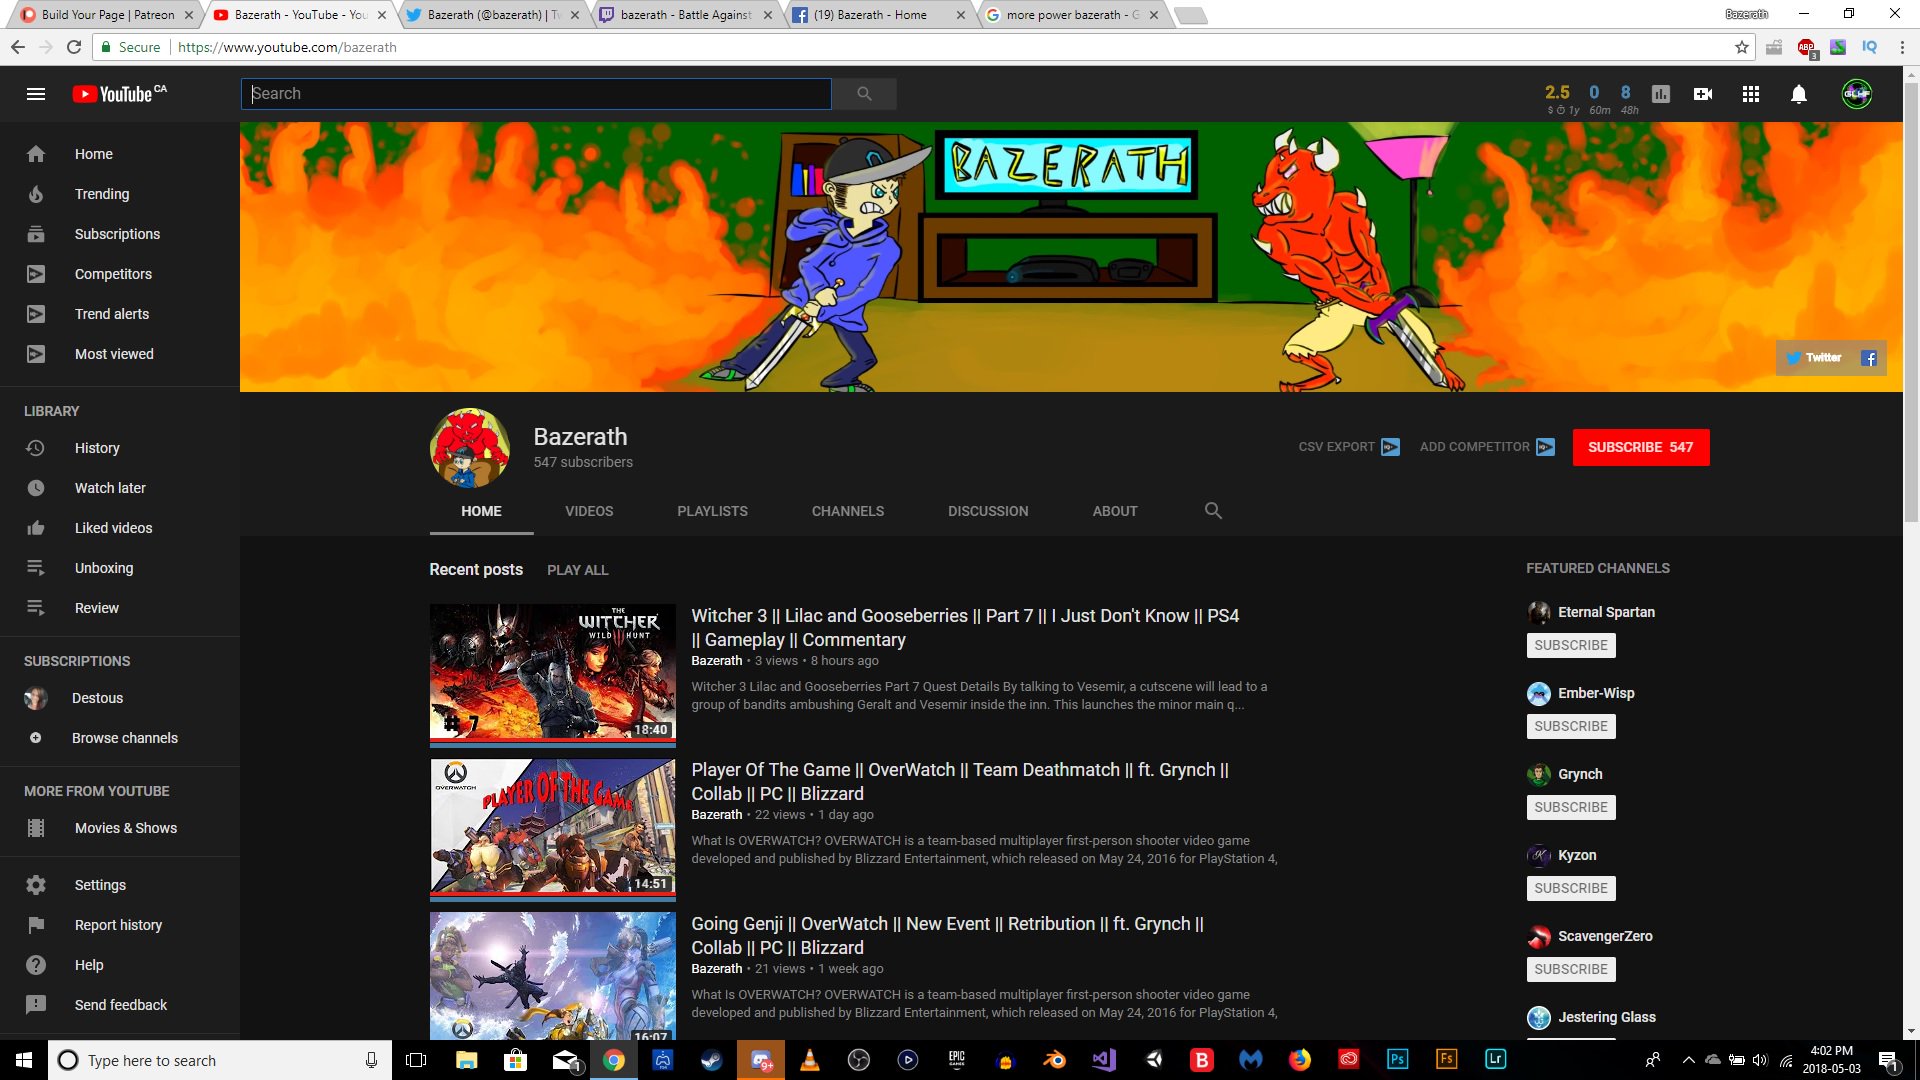The height and width of the screenshot is (1080, 1920).
Task: Click the search magnifier button
Action: point(864,94)
